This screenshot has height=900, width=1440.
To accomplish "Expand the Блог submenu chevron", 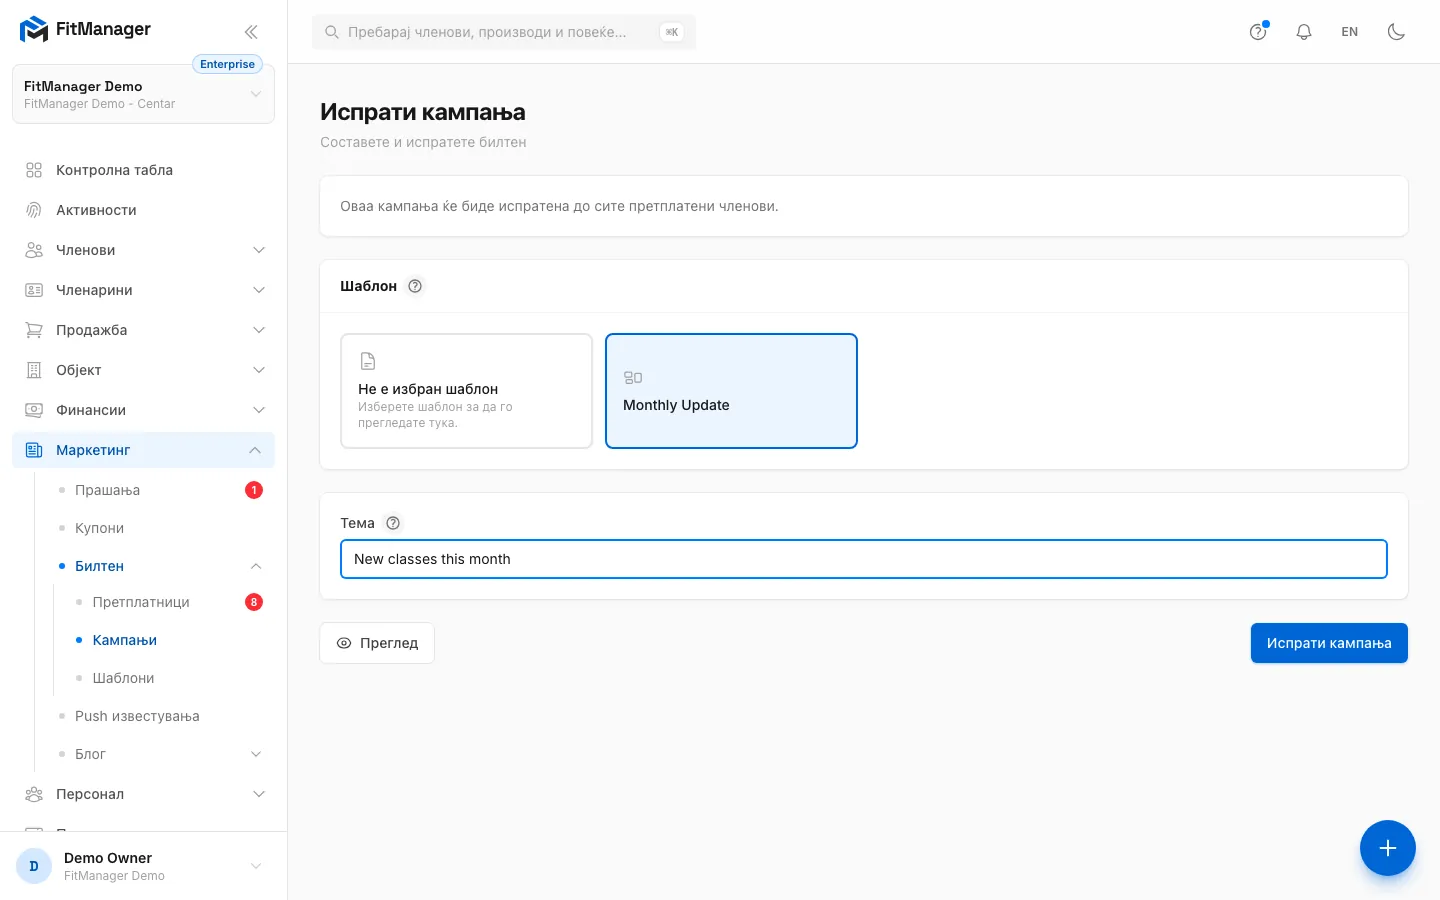I will pyautogui.click(x=256, y=754).
